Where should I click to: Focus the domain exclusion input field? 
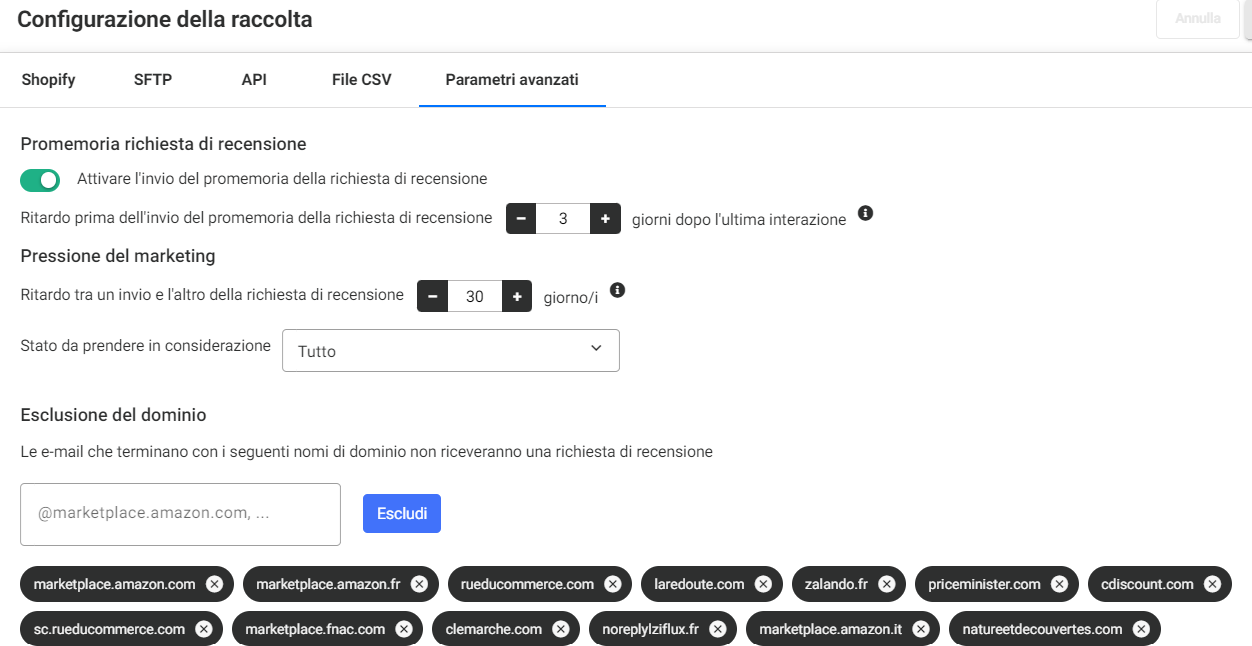(x=181, y=514)
